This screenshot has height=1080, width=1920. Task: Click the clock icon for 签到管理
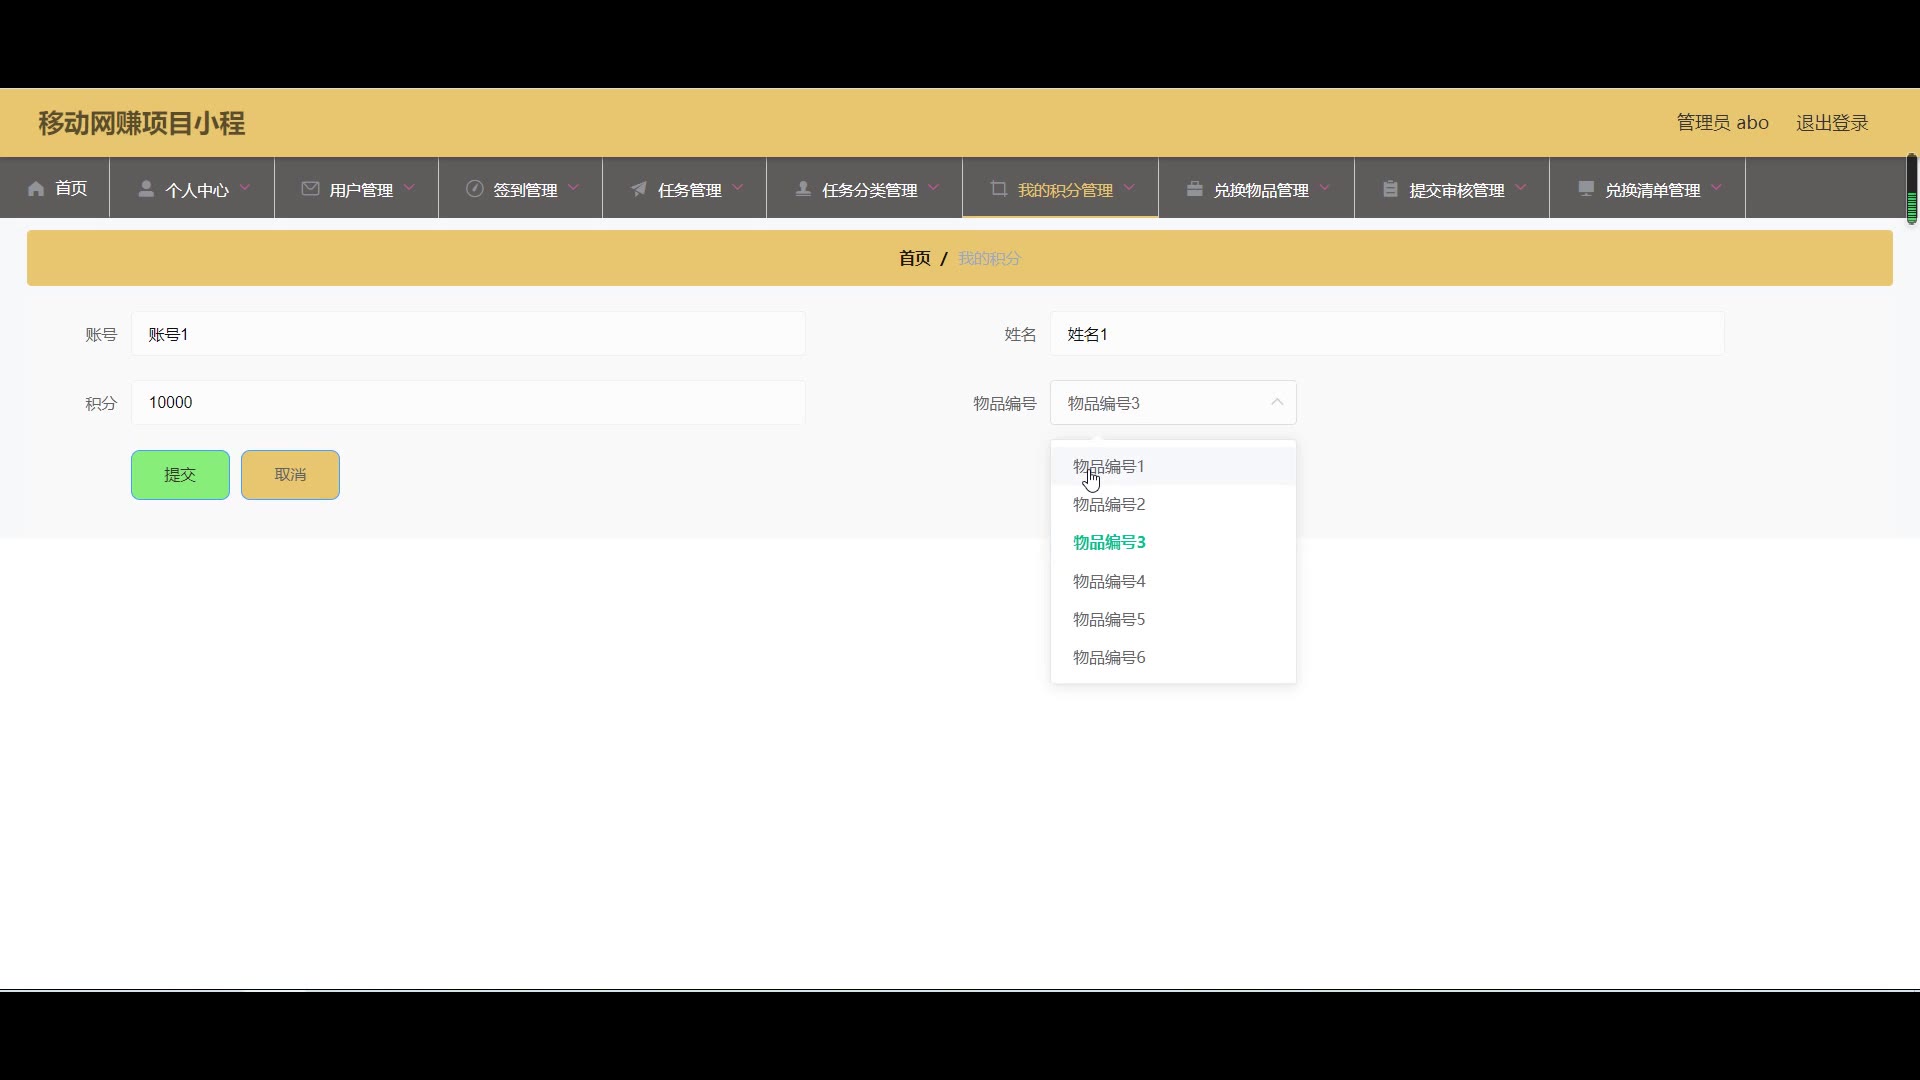pos(474,189)
